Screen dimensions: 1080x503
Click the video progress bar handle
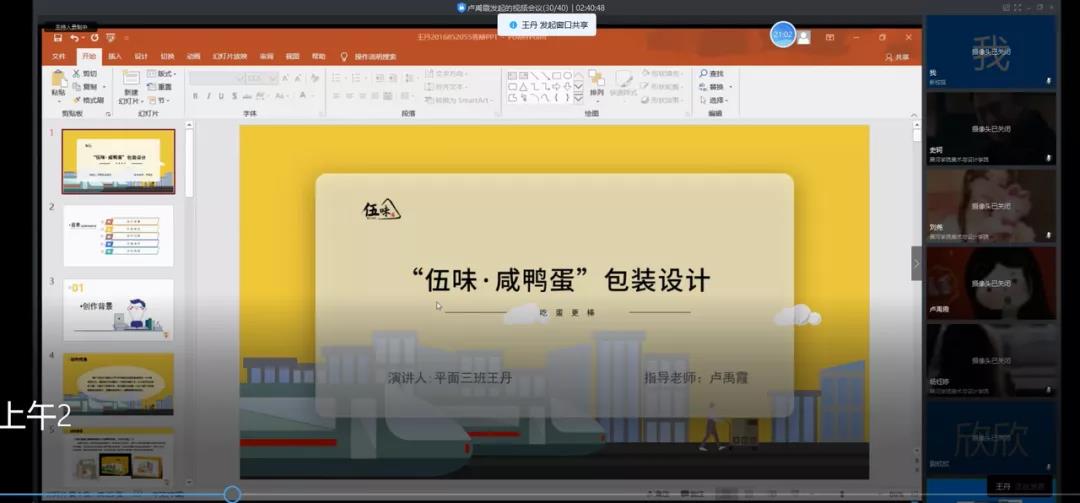(x=232, y=494)
